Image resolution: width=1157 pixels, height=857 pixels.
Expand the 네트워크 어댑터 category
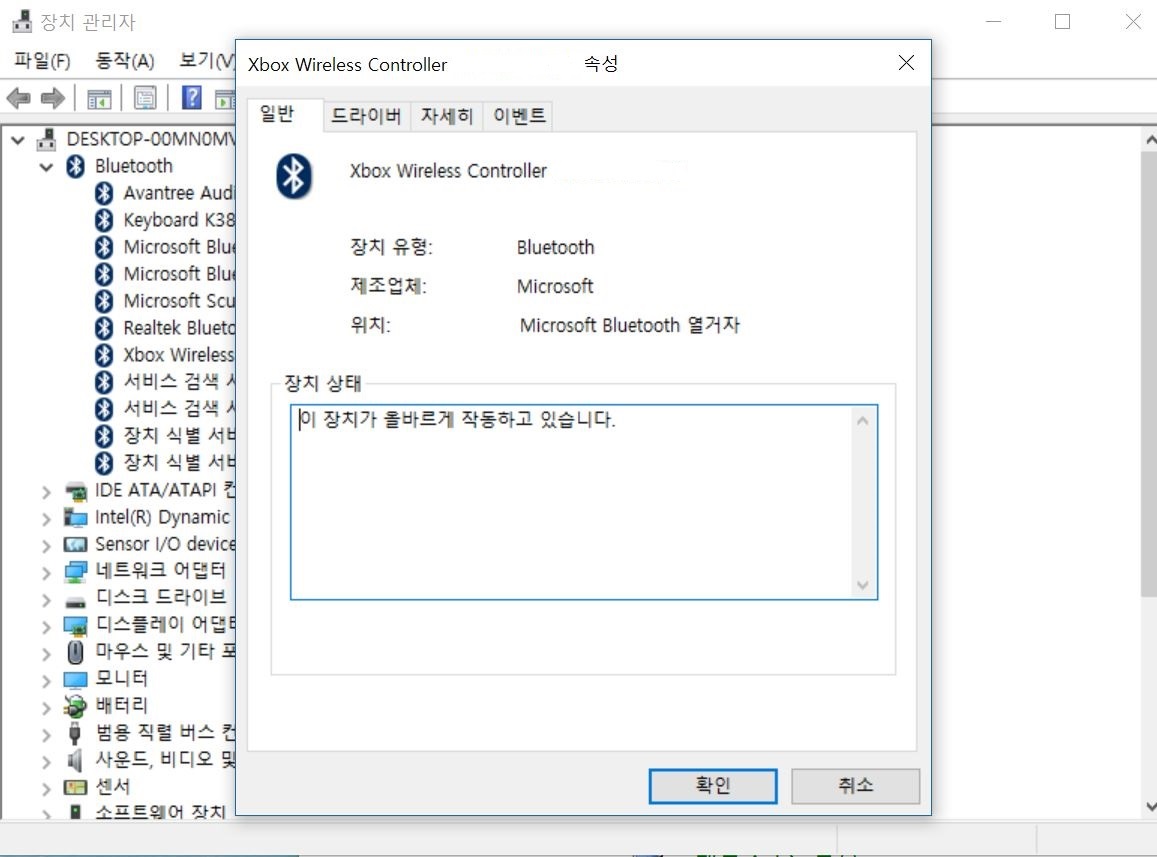tap(46, 573)
